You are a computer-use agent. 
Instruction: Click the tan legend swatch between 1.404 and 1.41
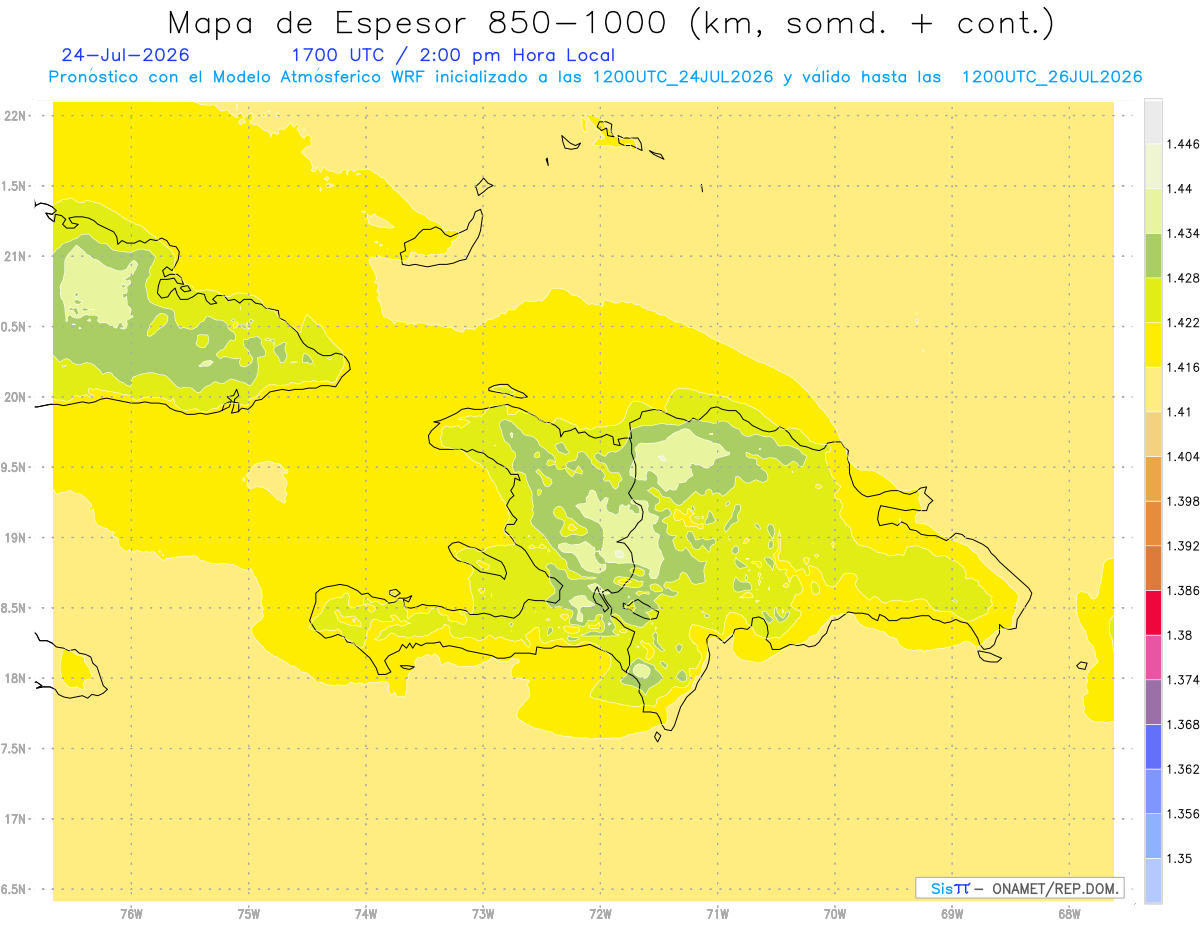[x=1153, y=434]
